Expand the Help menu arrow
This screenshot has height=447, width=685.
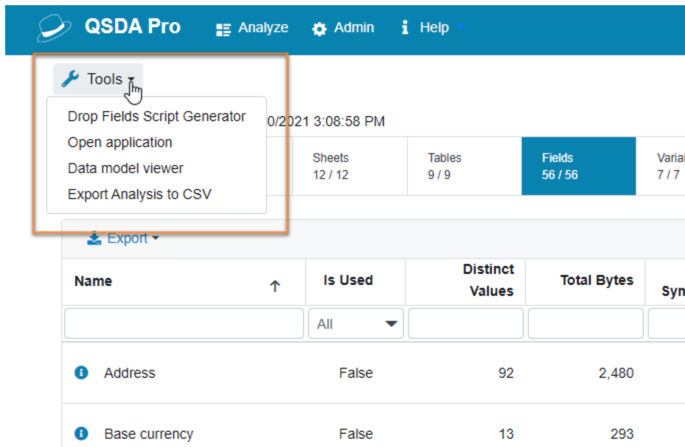(462, 28)
